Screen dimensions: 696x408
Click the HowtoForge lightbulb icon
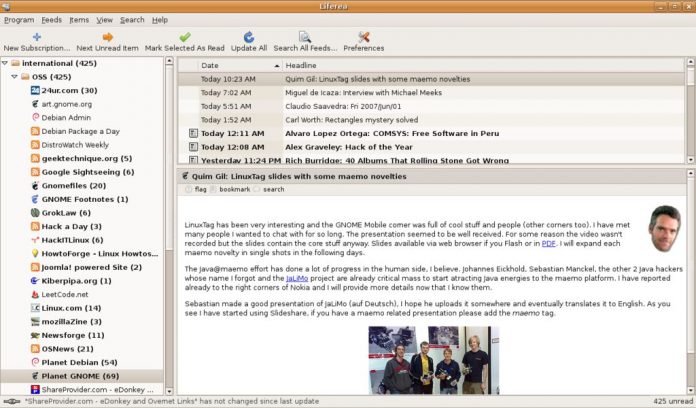pos(35,254)
